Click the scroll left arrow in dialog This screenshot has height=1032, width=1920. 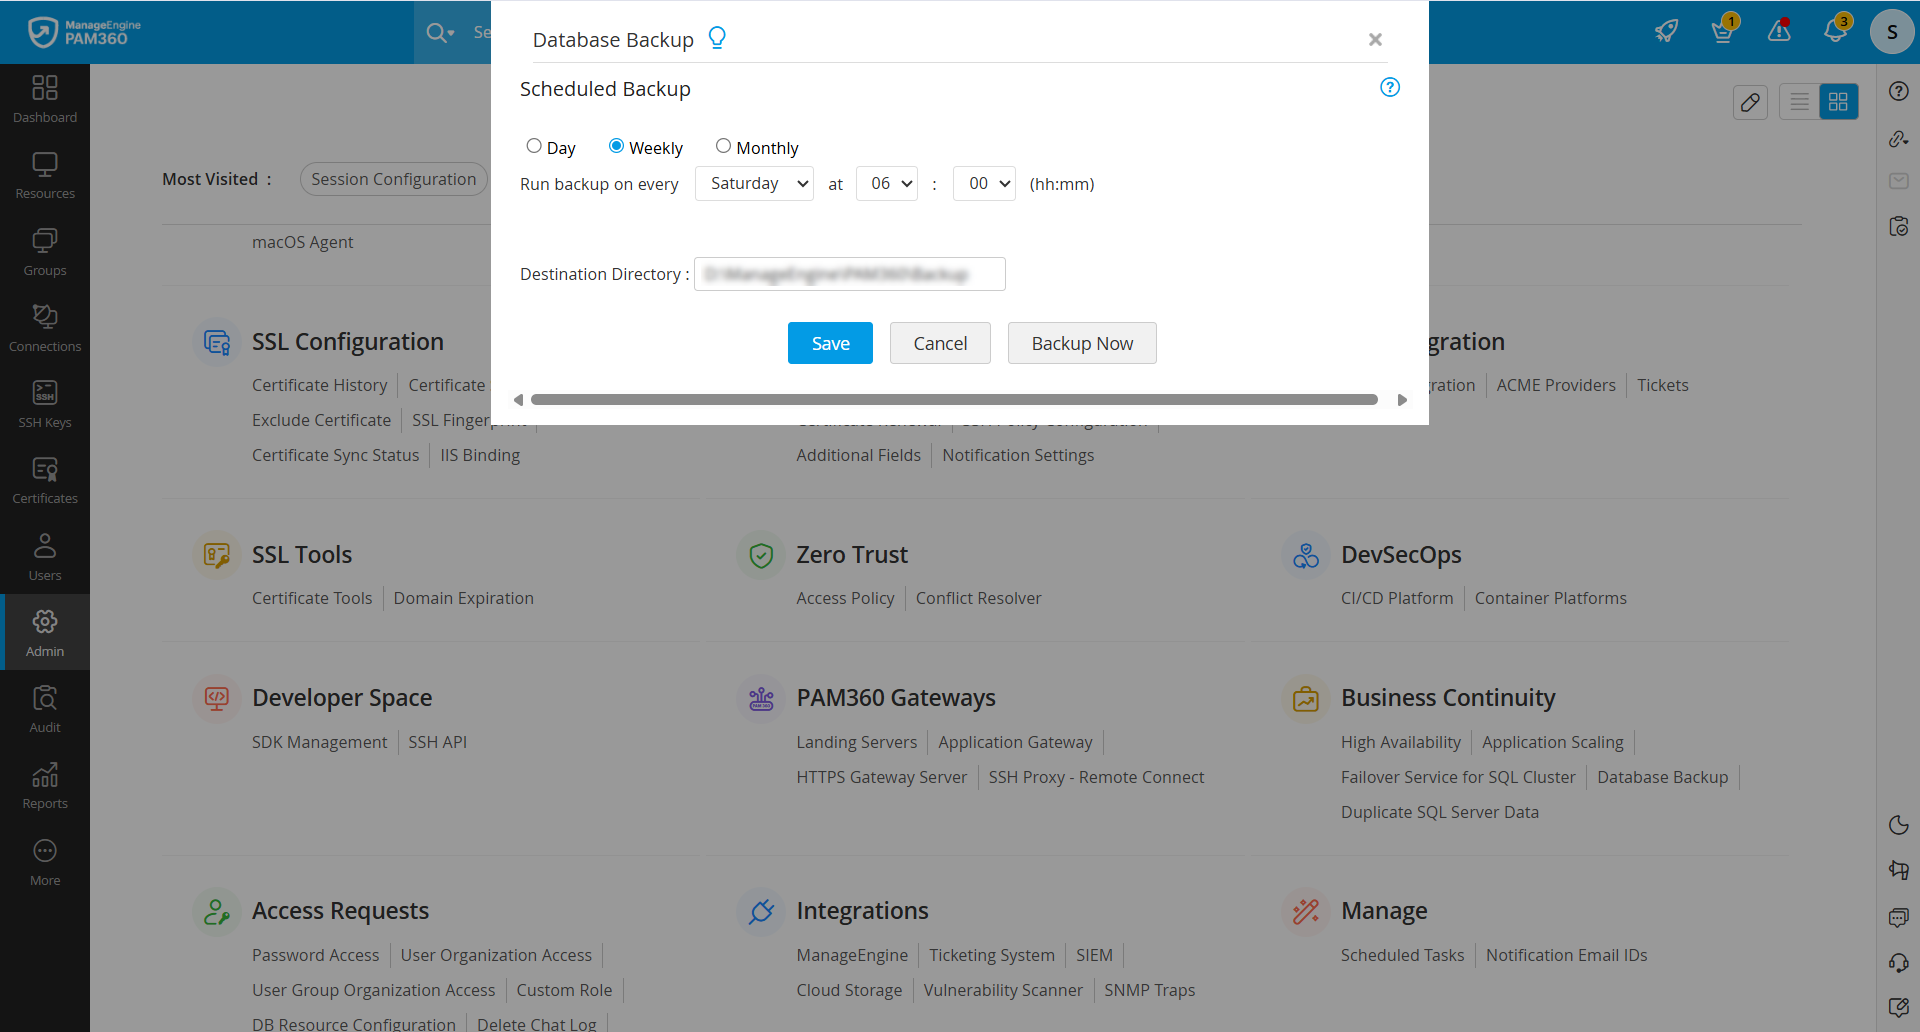coord(518,400)
